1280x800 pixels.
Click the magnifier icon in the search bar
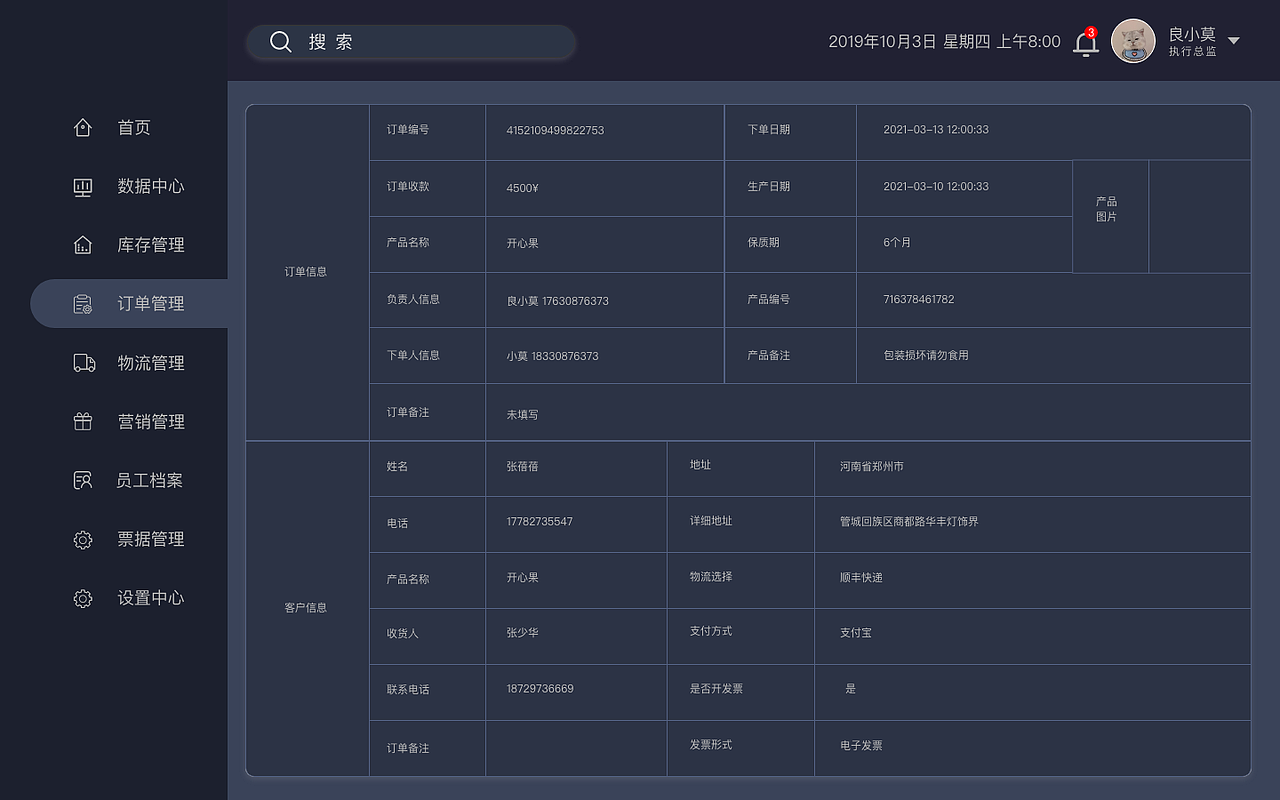(x=281, y=41)
